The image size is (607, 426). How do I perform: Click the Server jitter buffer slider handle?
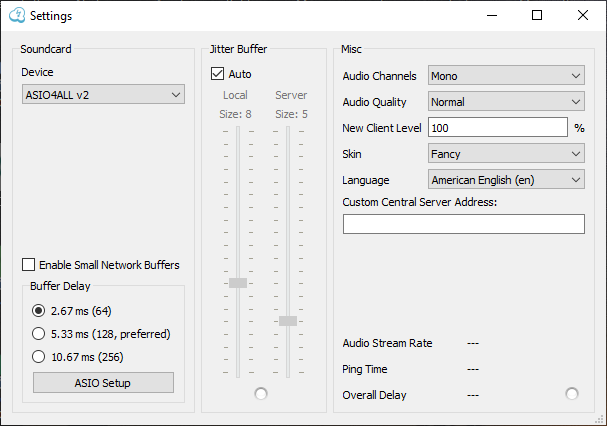[288, 321]
